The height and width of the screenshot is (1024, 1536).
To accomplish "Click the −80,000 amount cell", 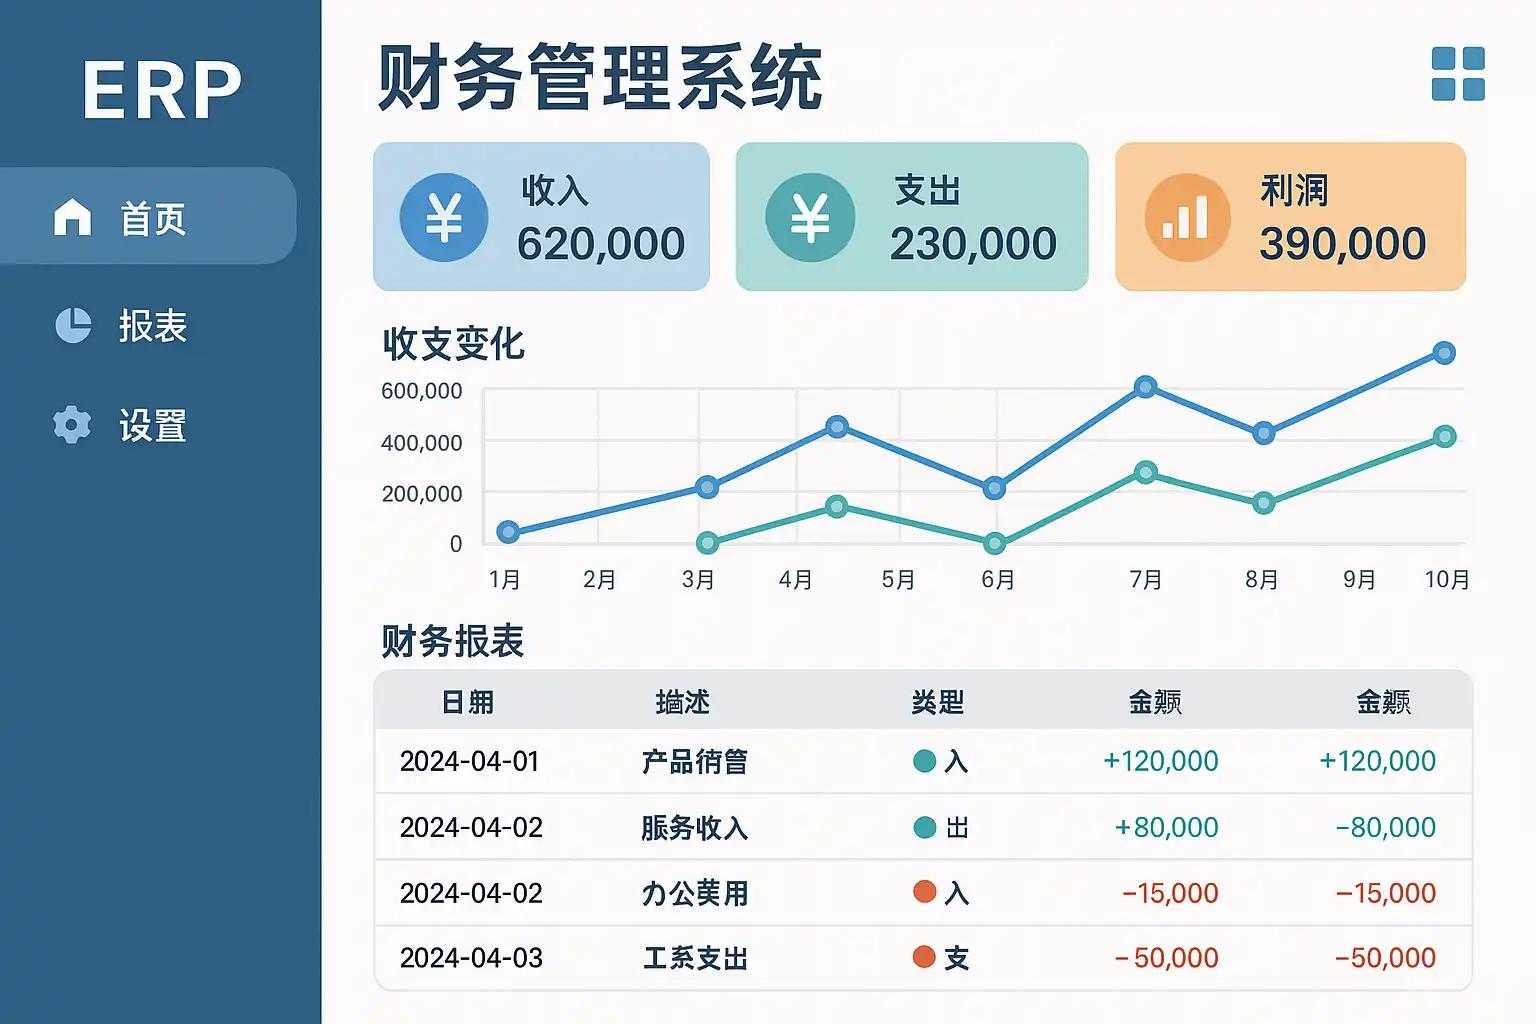I will click(1386, 827).
